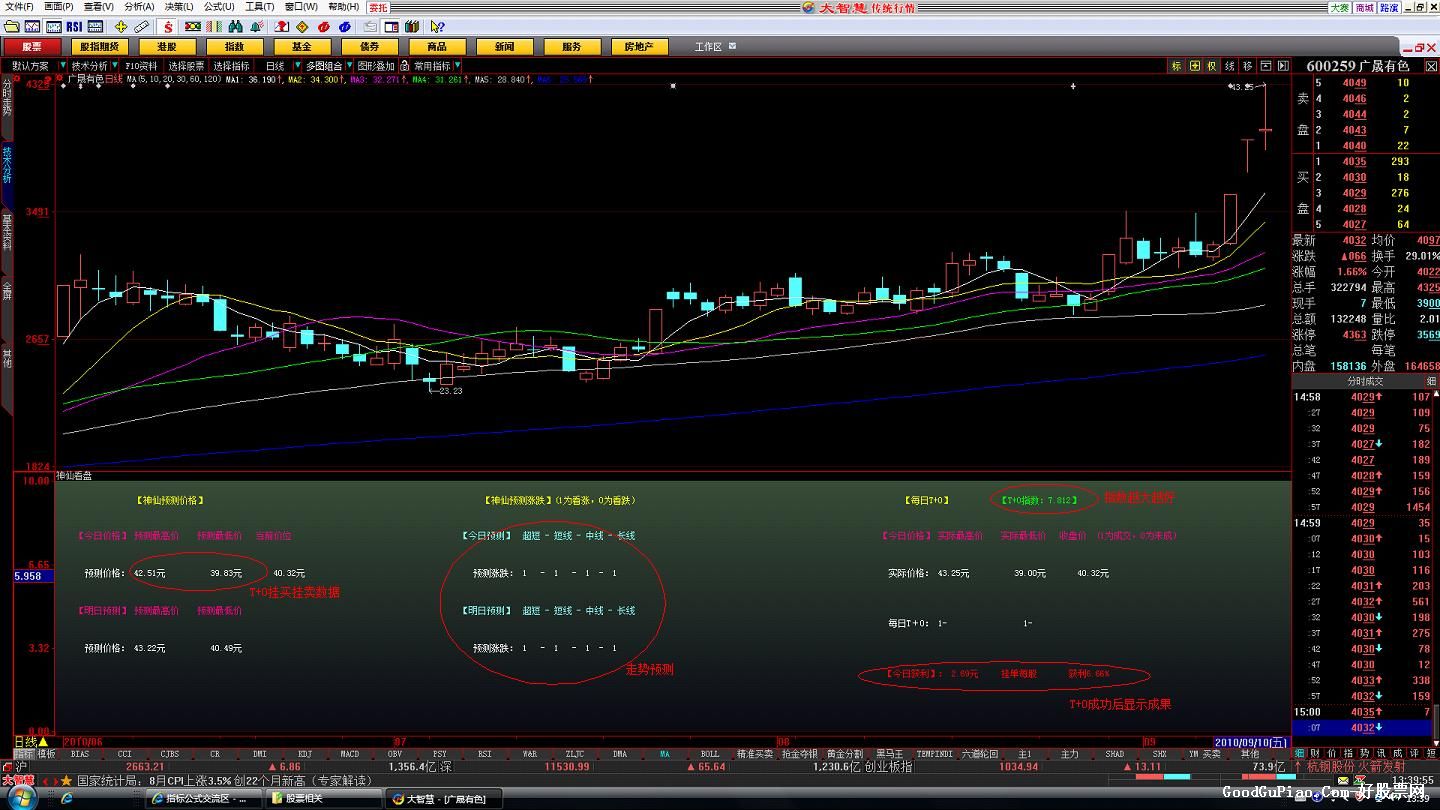Close the 600259 quote side panel
This screenshot has width=1440, height=810.
[1431, 66]
